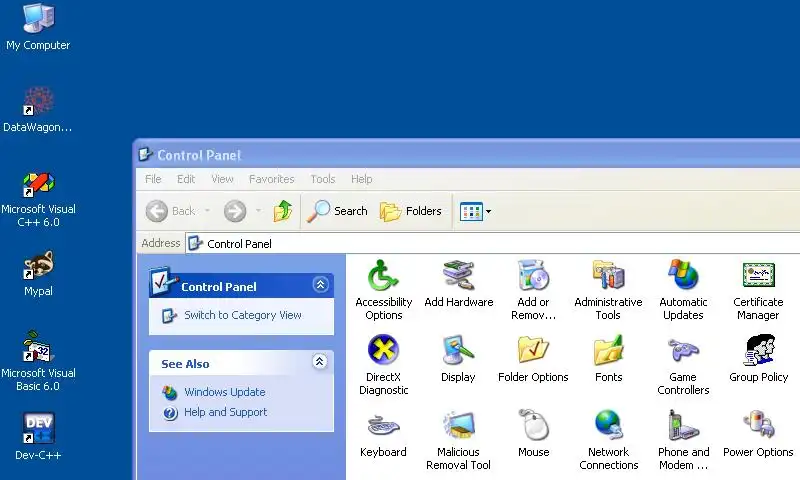
Task: Open the View menu
Action: coord(222,179)
